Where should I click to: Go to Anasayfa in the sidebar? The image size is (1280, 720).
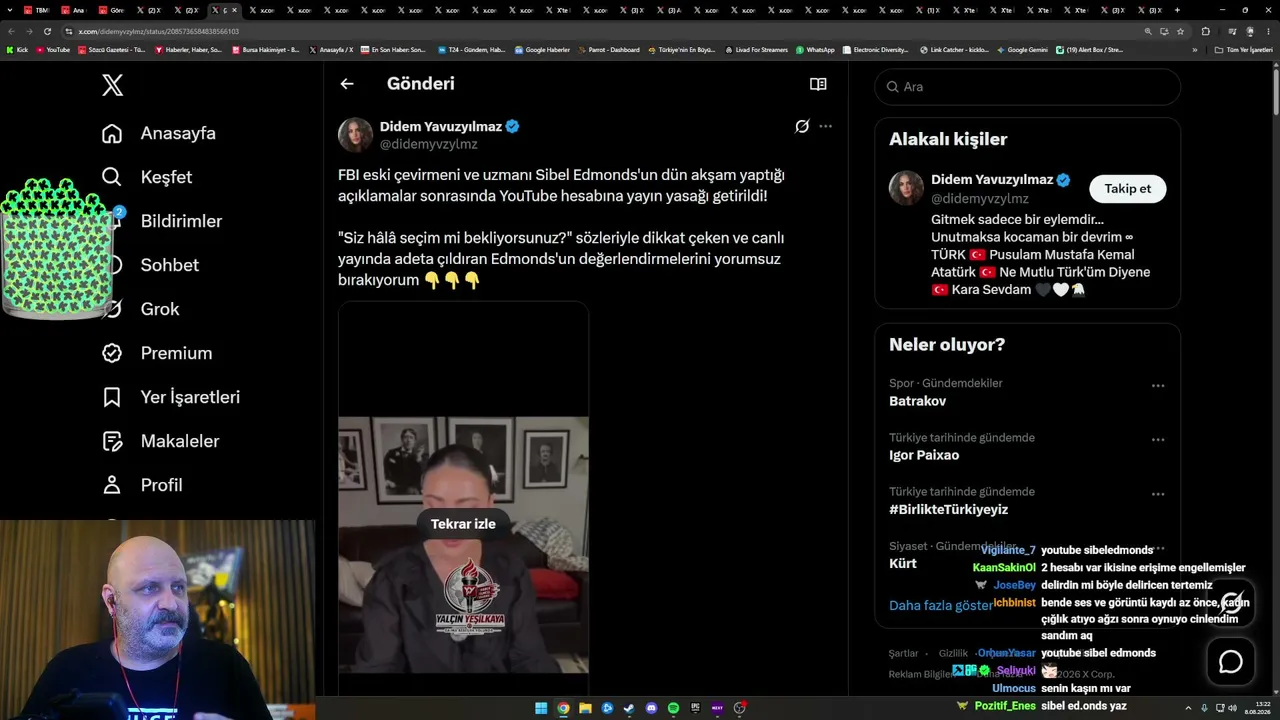(178, 133)
